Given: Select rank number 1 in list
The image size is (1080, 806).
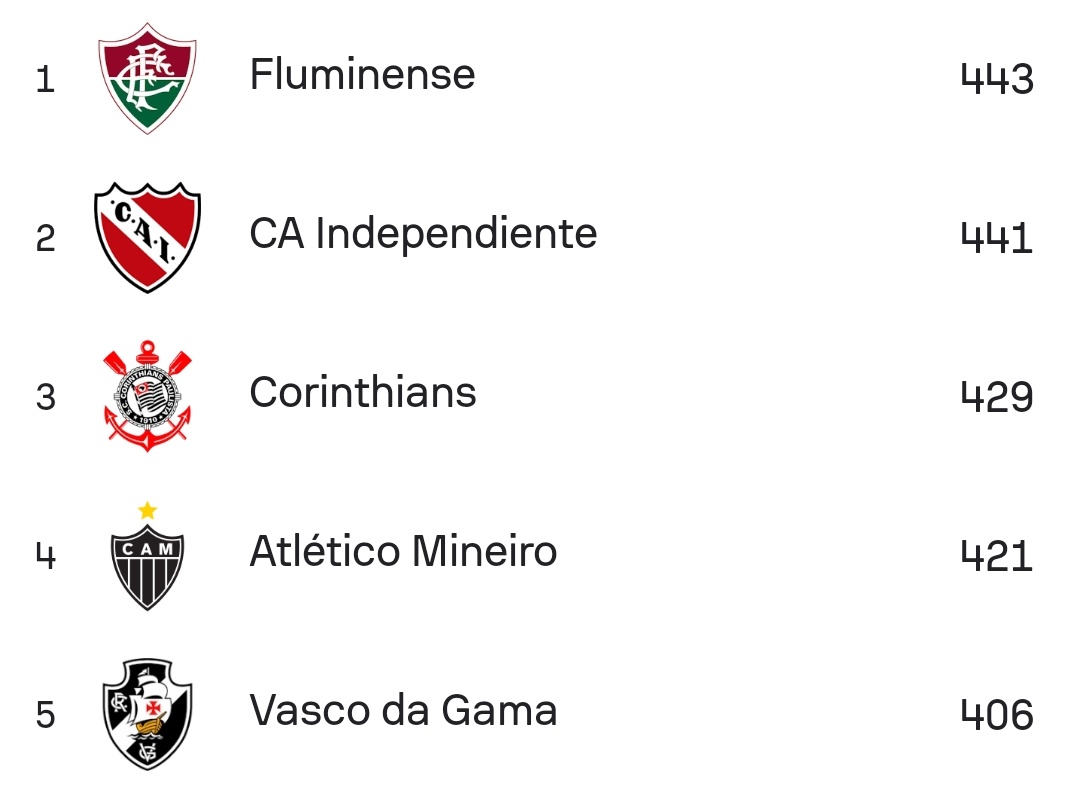Looking at the screenshot, I should pos(45,79).
